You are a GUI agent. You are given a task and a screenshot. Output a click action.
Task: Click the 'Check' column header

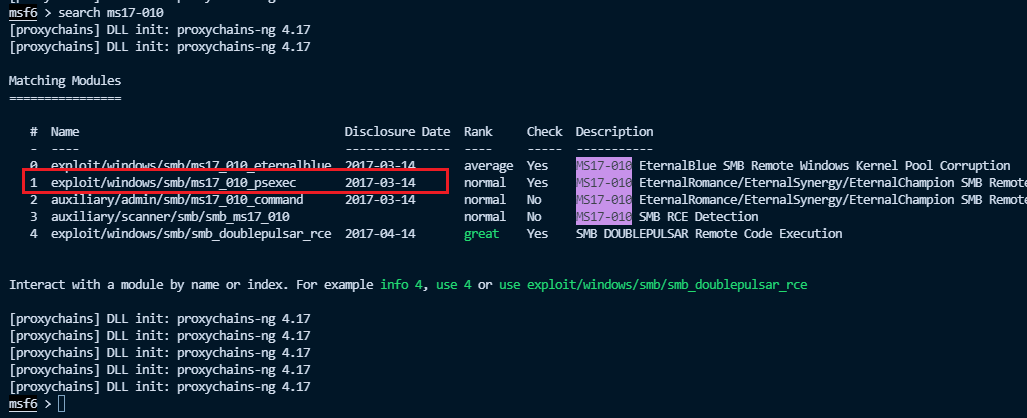[x=544, y=132]
